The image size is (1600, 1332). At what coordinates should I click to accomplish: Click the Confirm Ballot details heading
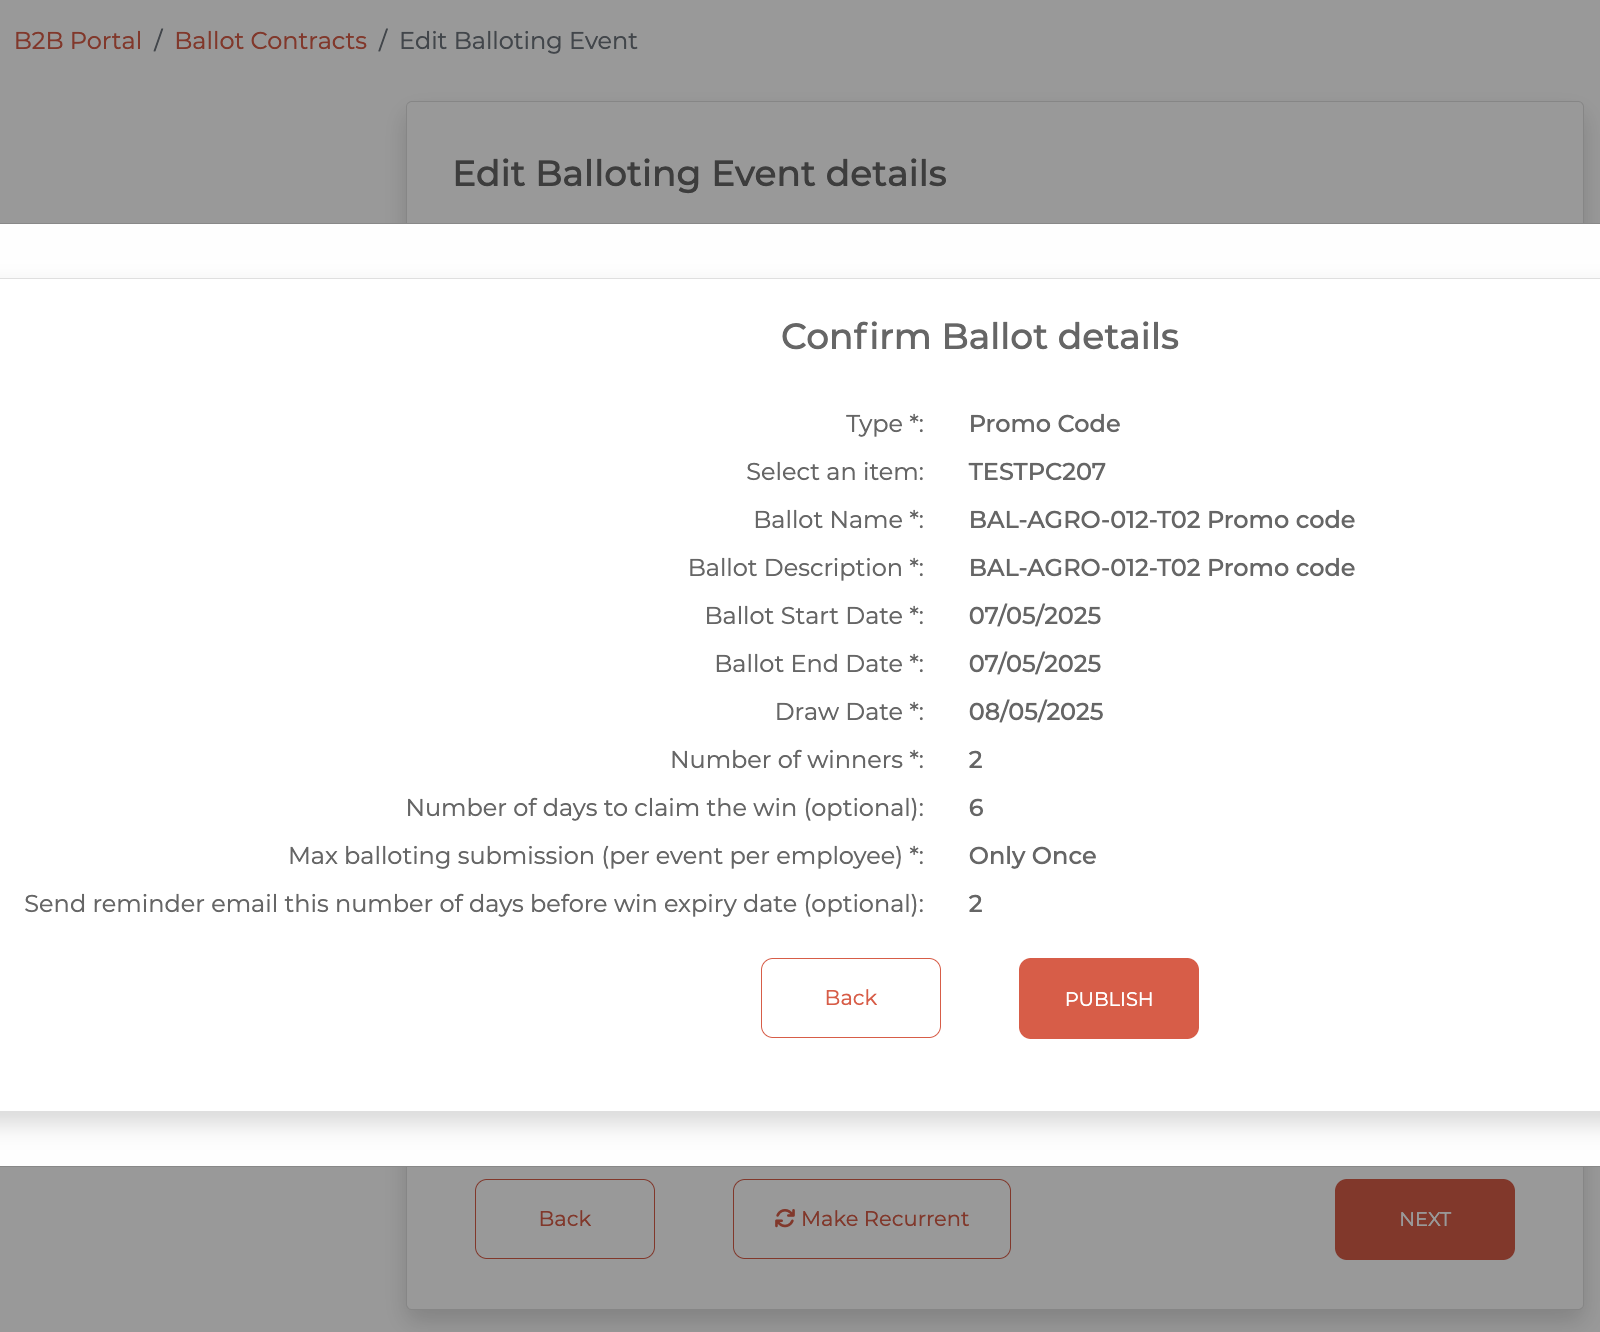point(979,337)
